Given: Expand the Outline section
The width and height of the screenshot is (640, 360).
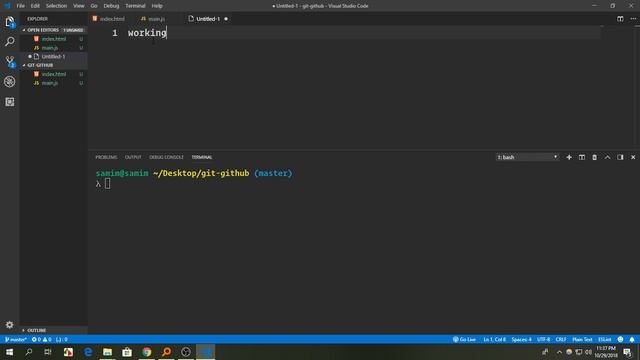Looking at the screenshot, I should (x=53, y=330).
